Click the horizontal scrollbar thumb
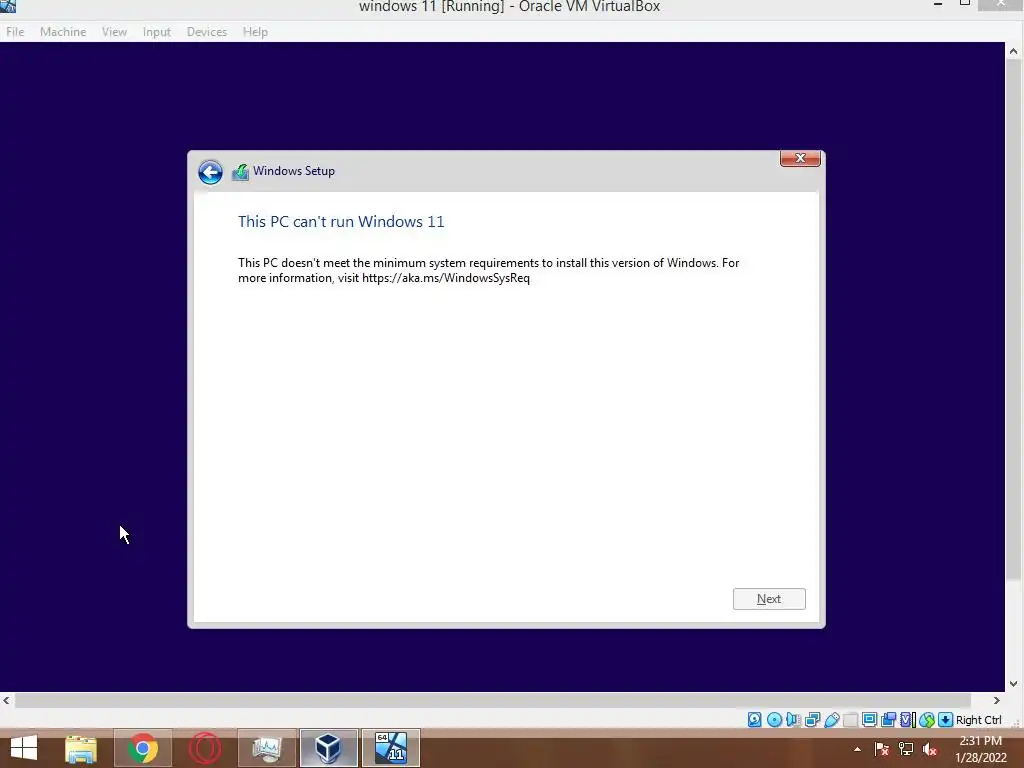The width and height of the screenshot is (1024, 768). pos(492,700)
